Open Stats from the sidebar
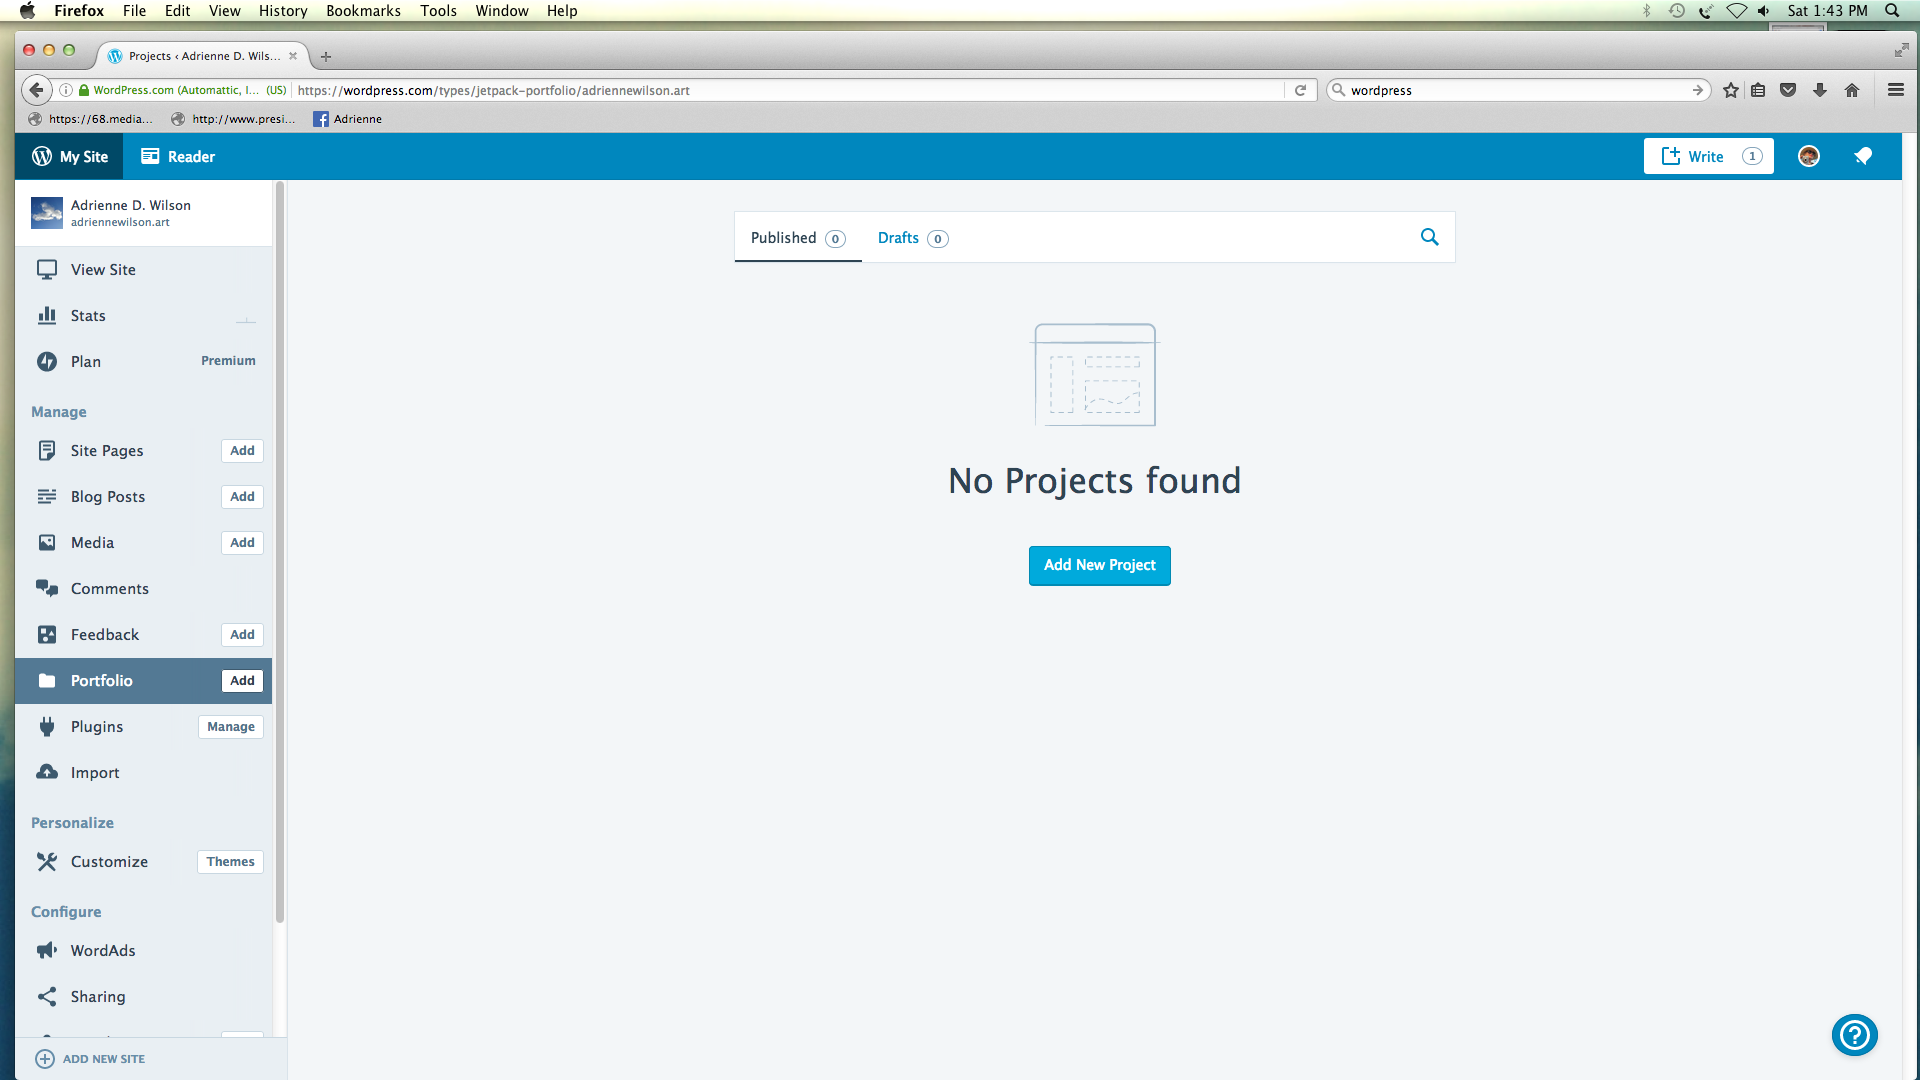The width and height of the screenshot is (1920, 1080). pyautogui.click(x=88, y=316)
